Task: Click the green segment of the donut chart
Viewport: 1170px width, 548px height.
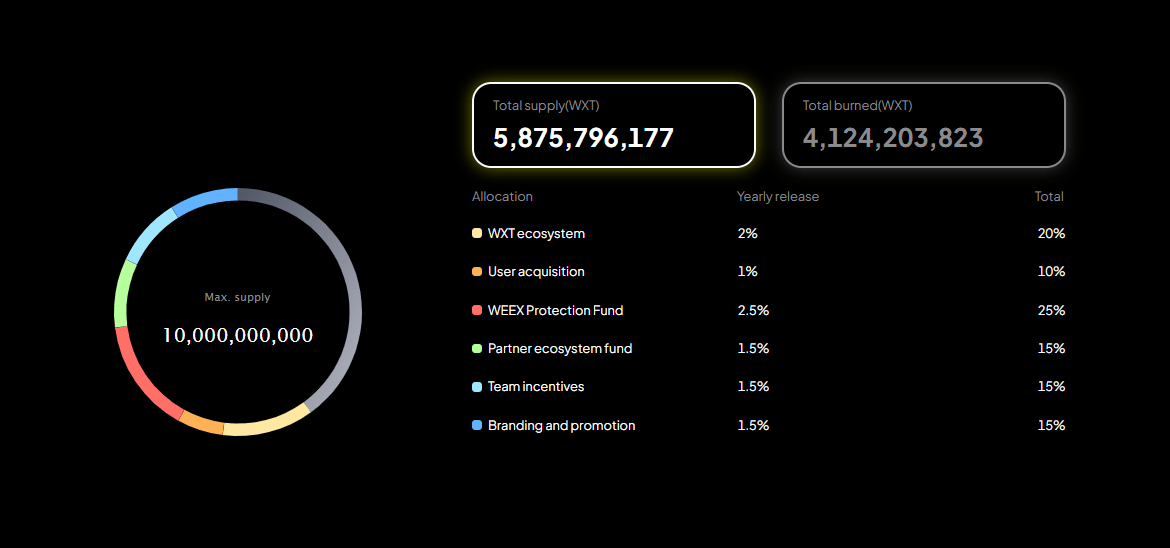Action: (121, 295)
